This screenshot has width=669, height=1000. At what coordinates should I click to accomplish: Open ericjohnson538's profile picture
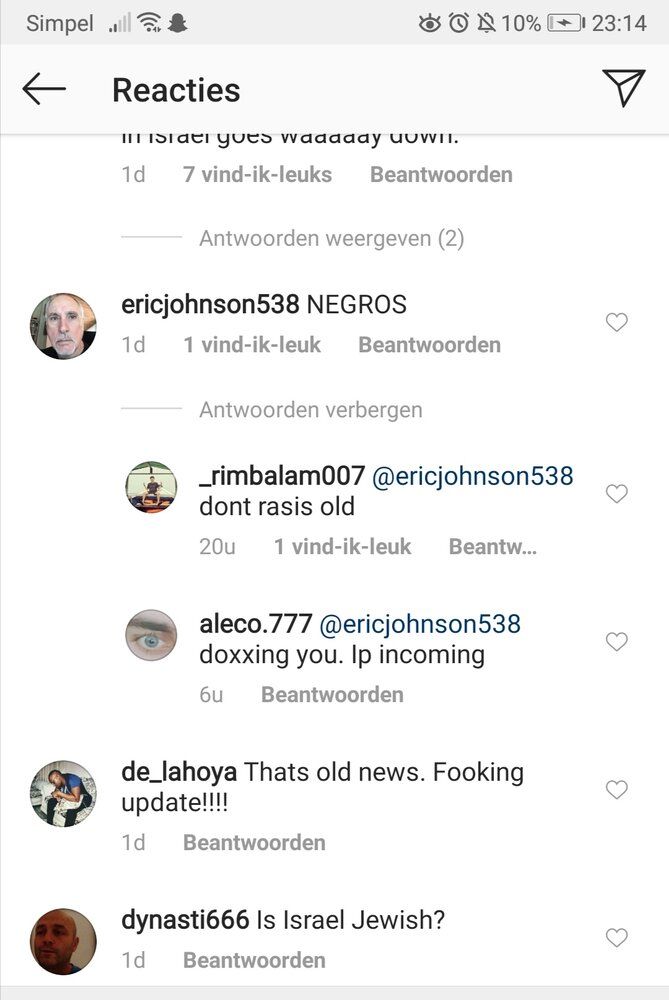[x=63, y=326]
